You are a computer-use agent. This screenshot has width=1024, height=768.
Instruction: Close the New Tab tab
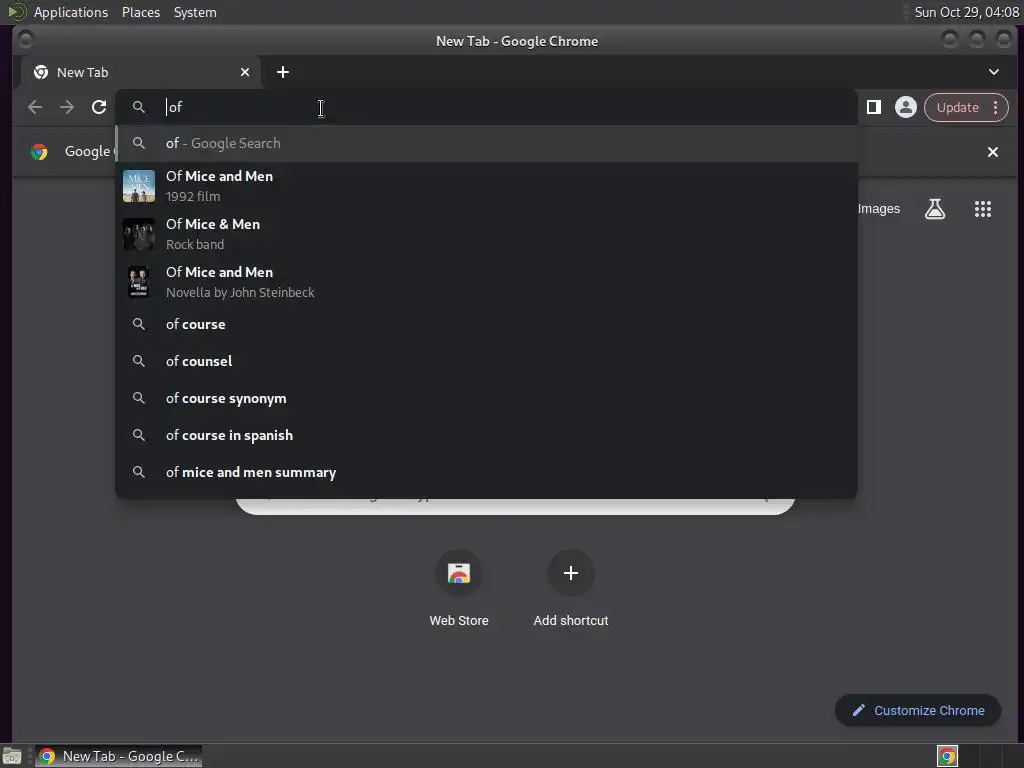(245, 72)
